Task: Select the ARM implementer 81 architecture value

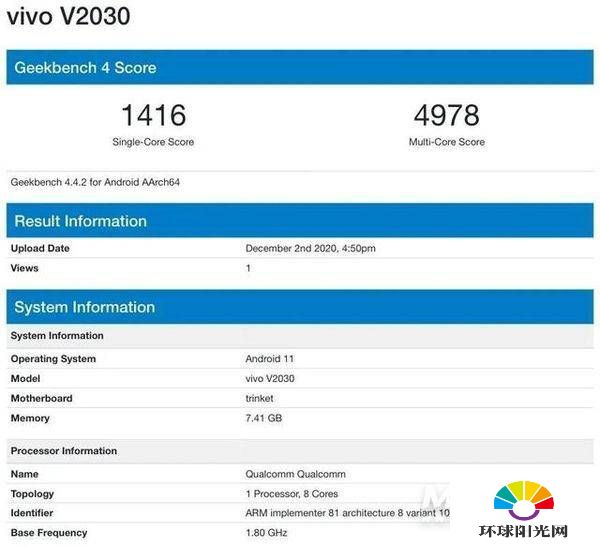Action: point(347,513)
